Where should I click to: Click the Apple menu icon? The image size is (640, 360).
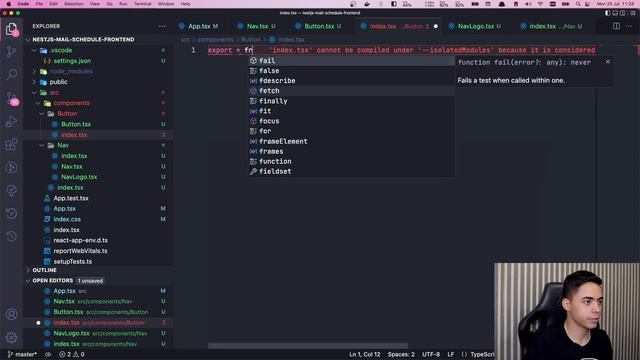(x=9, y=4)
